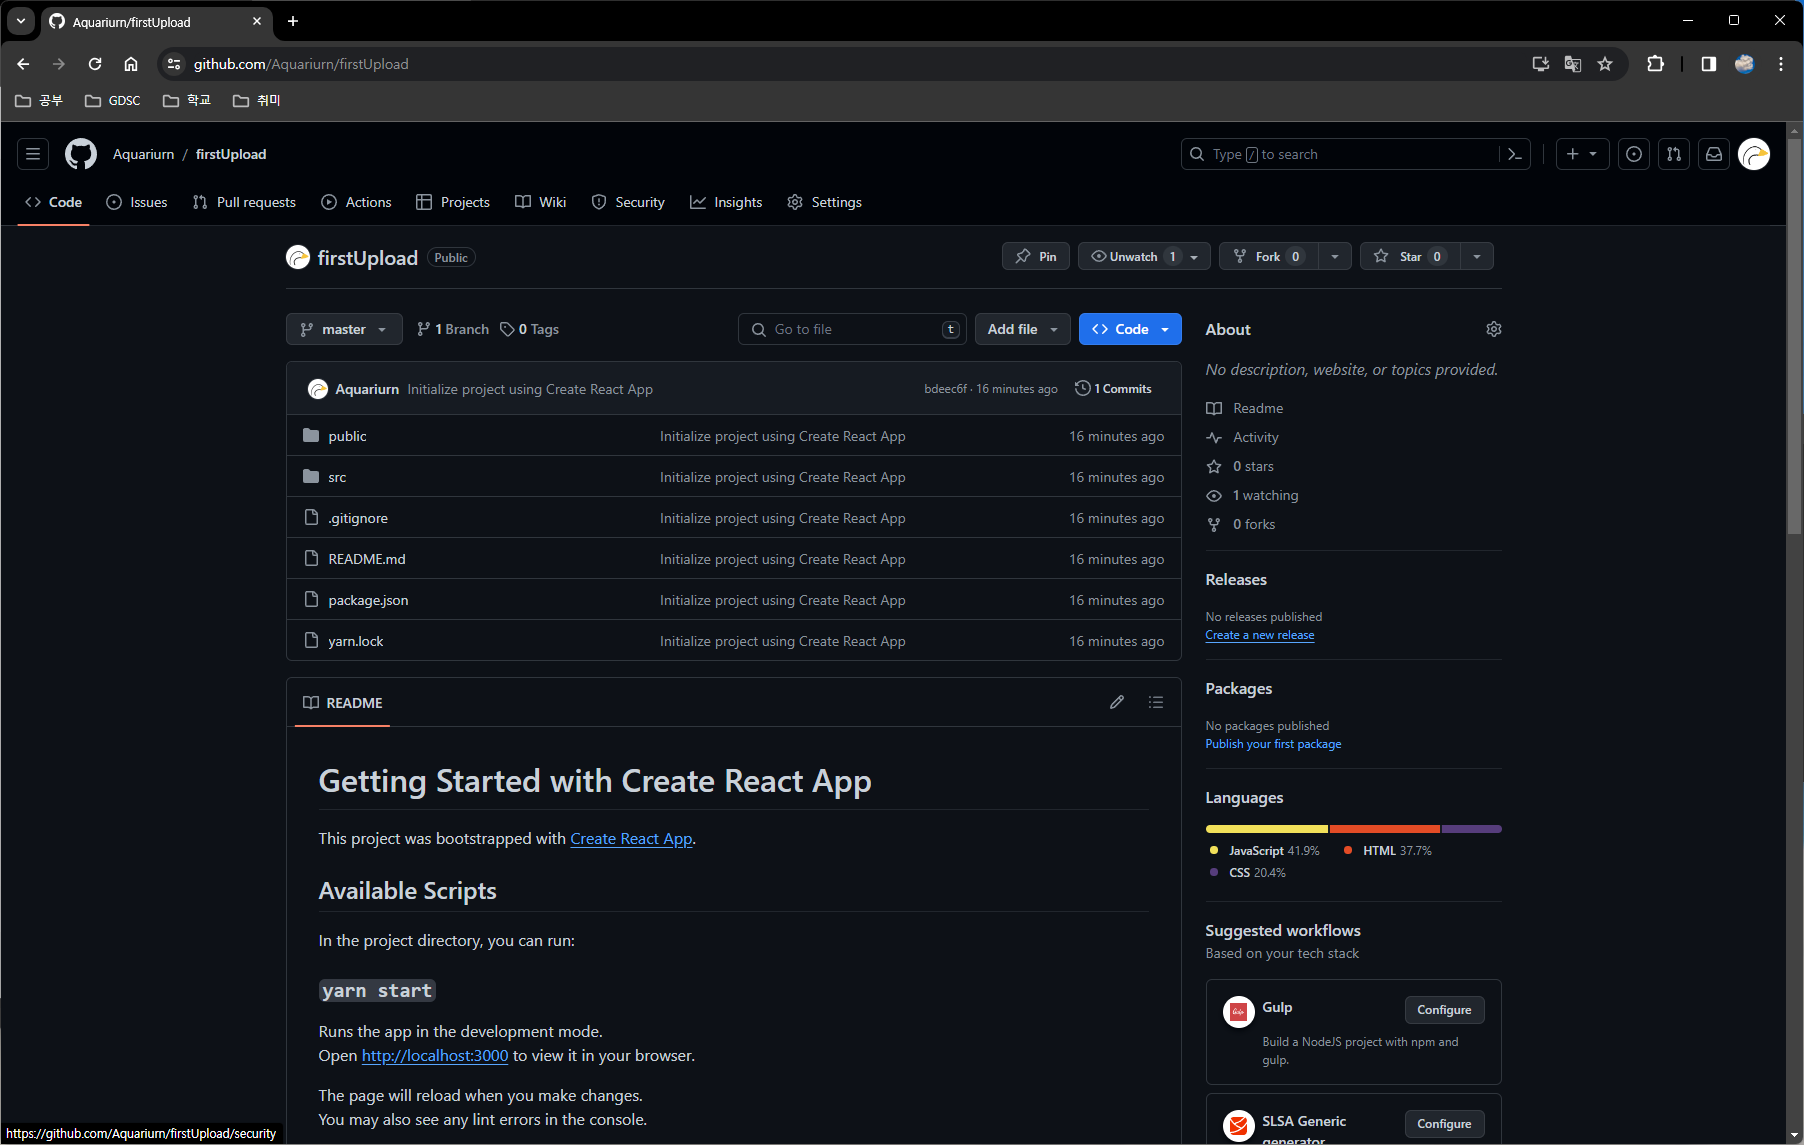The height and width of the screenshot is (1145, 1804).
Task: Open Chrome extensions puzzle icon
Action: [1656, 64]
